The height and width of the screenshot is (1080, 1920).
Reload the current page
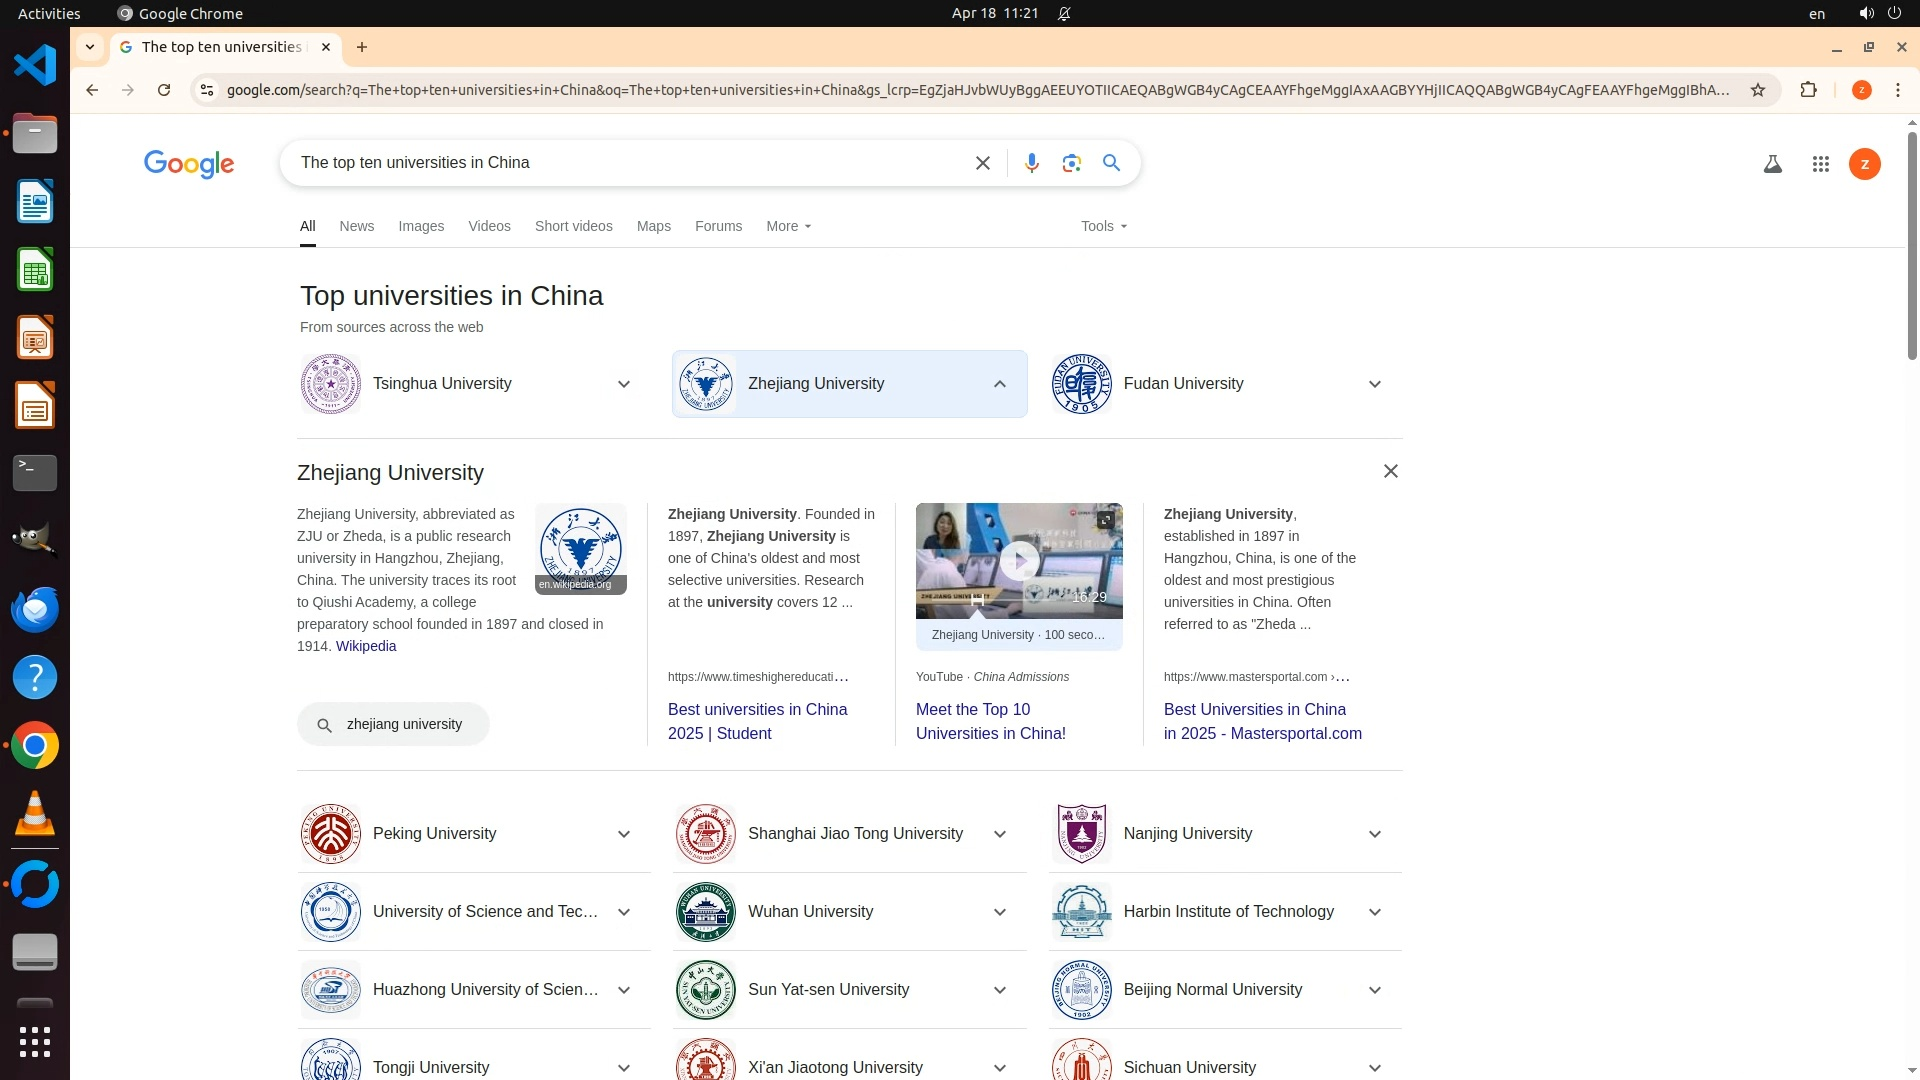[x=164, y=90]
